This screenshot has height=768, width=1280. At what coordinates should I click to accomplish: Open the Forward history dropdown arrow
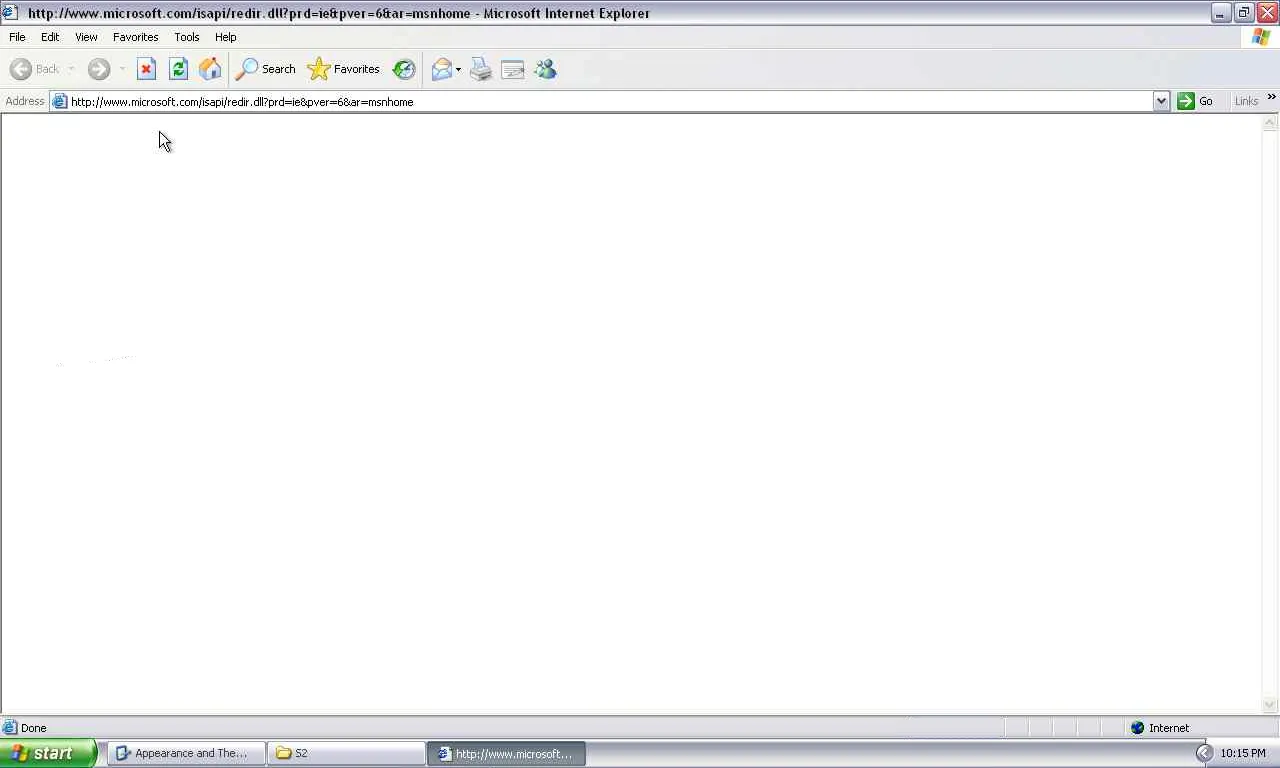(x=122, y=69)
